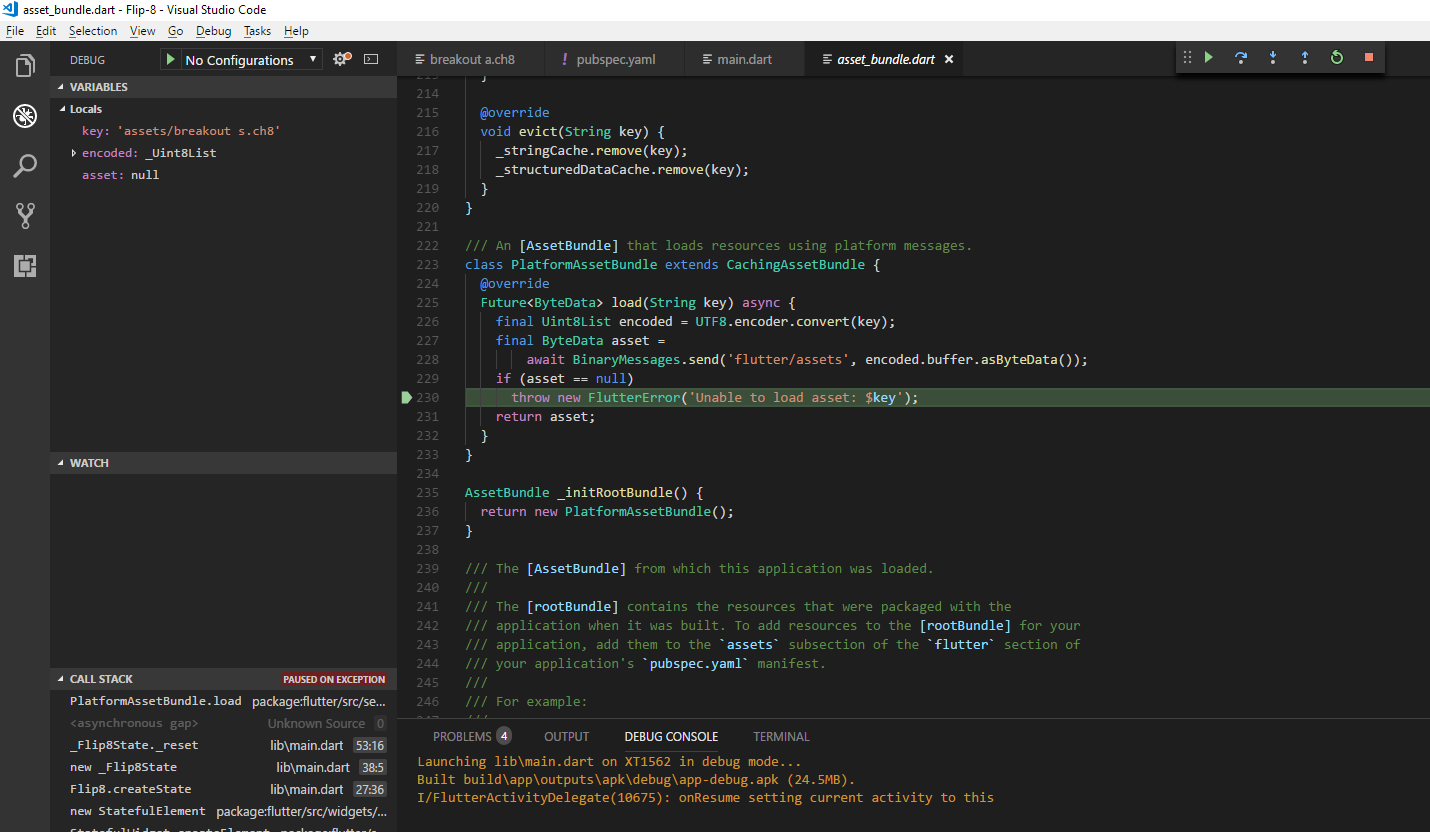This screenshot has height=832, width=1430.
Task: Click the Step Out icon
Action: coord(1305,57)
